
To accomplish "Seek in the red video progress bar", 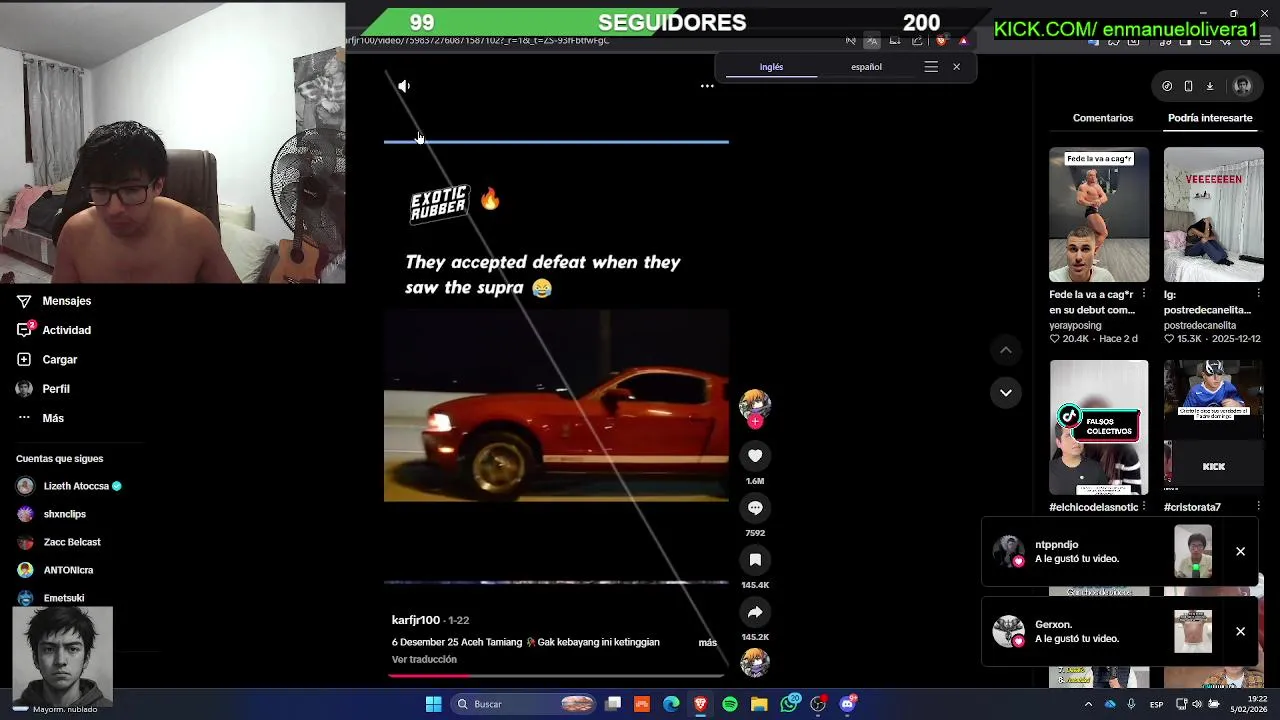I will 556,676.
